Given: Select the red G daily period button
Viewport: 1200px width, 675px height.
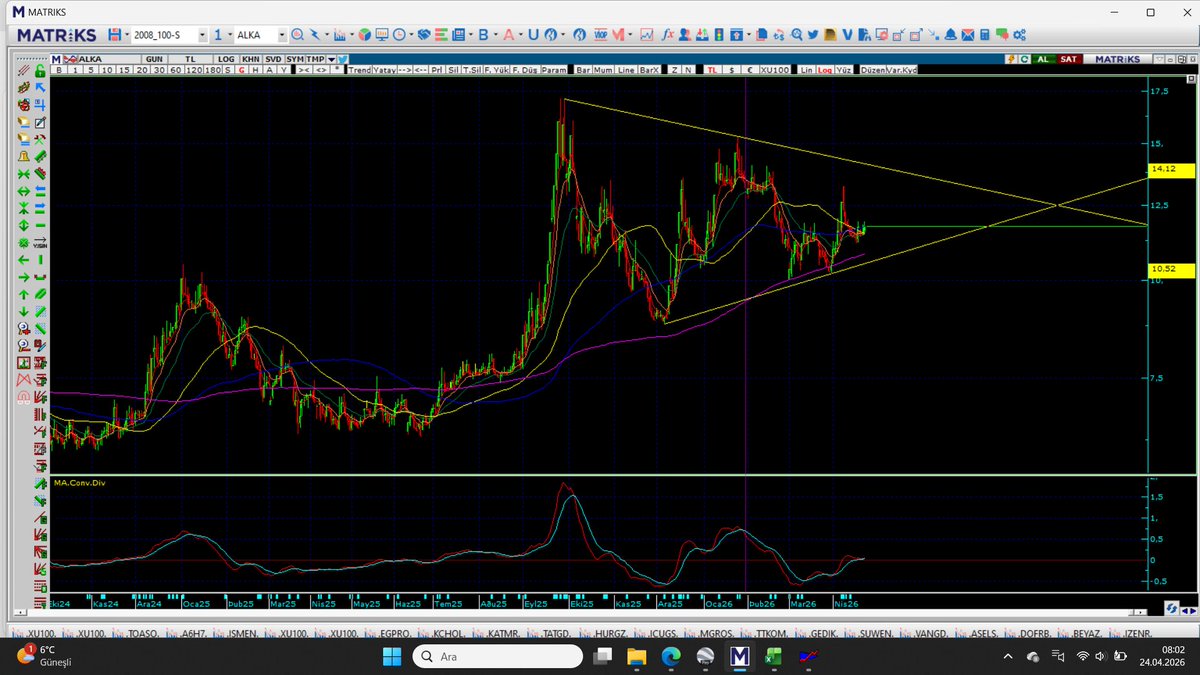Looking at the screenshot, I should click(241, 70).
